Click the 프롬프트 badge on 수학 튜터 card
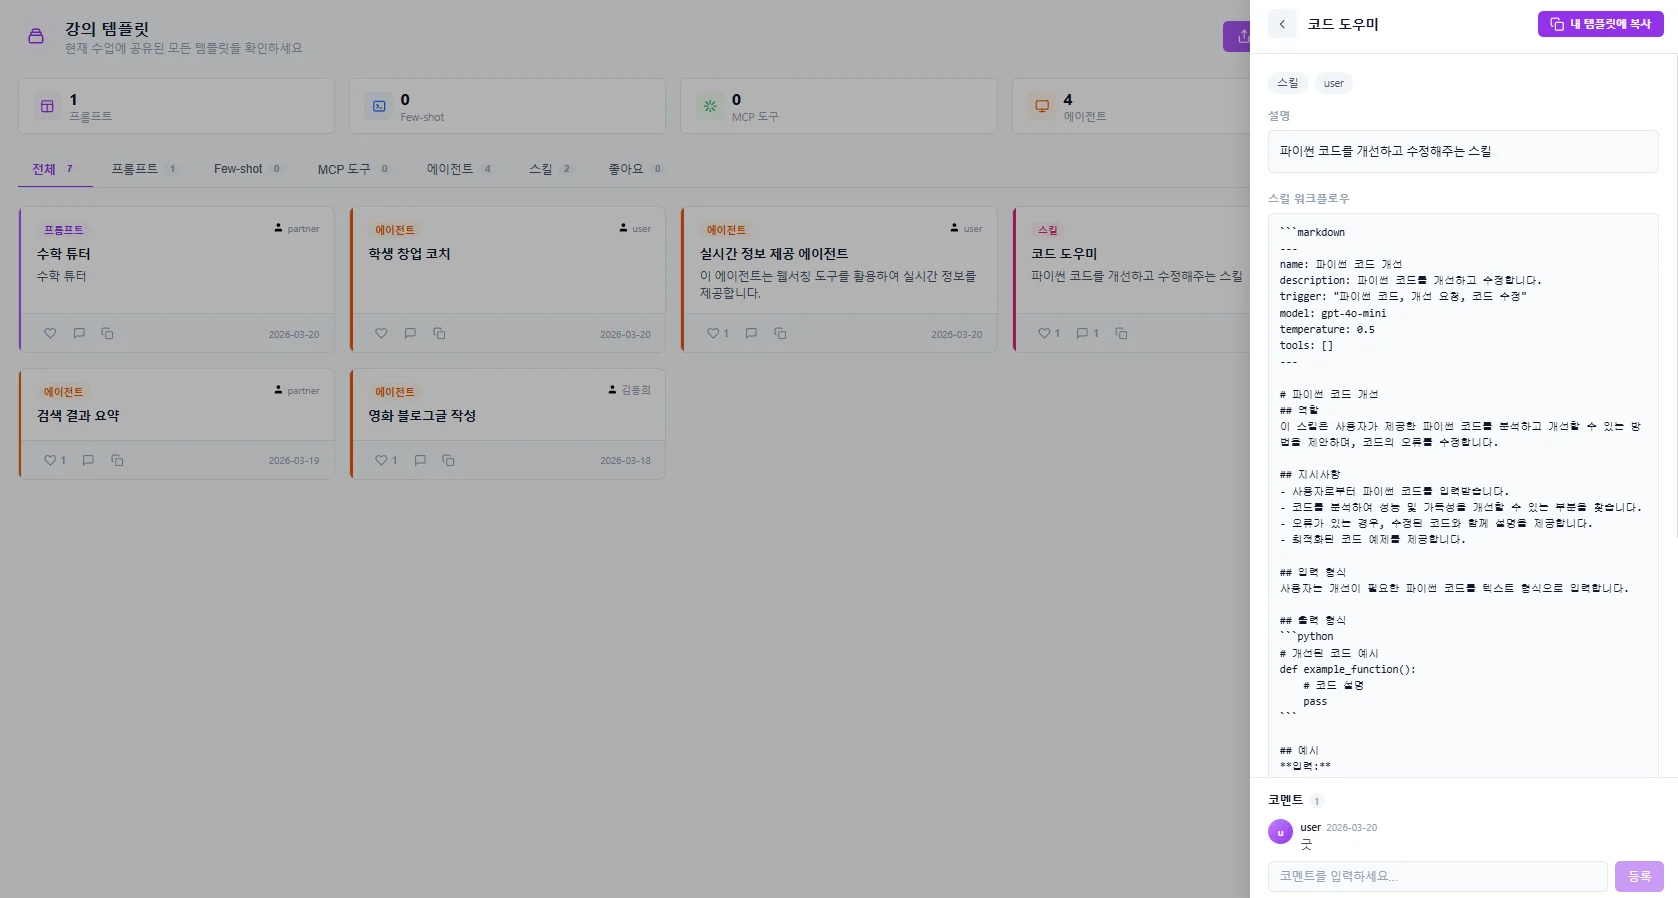The width and height of the screenshot is (1678, 898). point(63,230)
